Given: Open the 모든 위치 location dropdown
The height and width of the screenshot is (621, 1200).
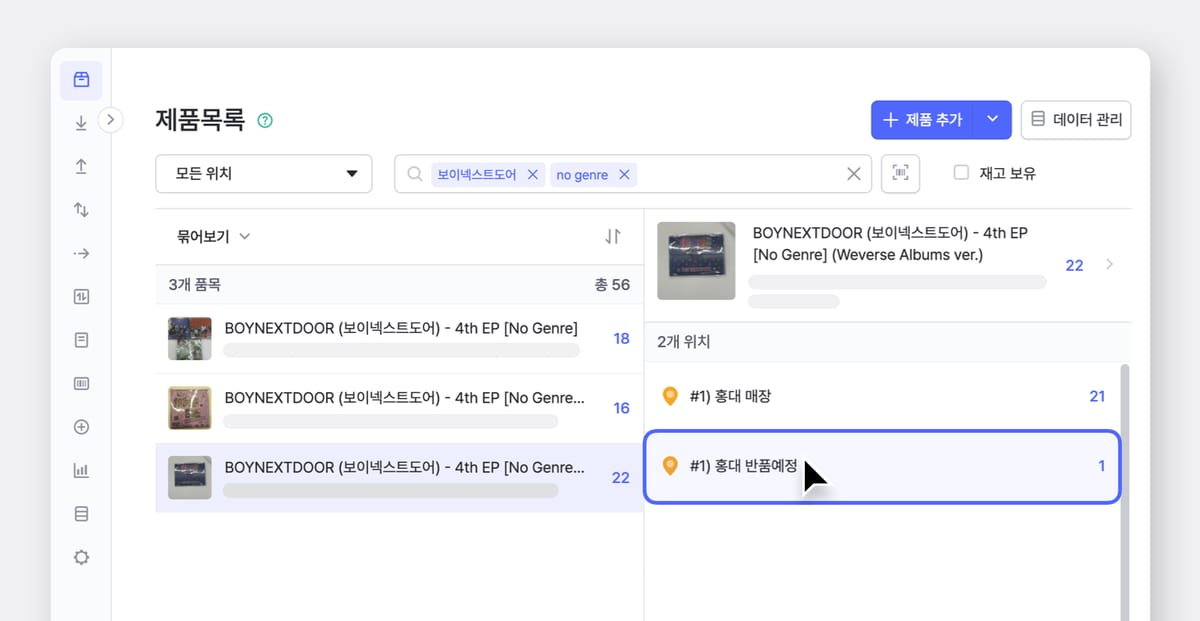Looking at the screenshot, I should 263,173.
